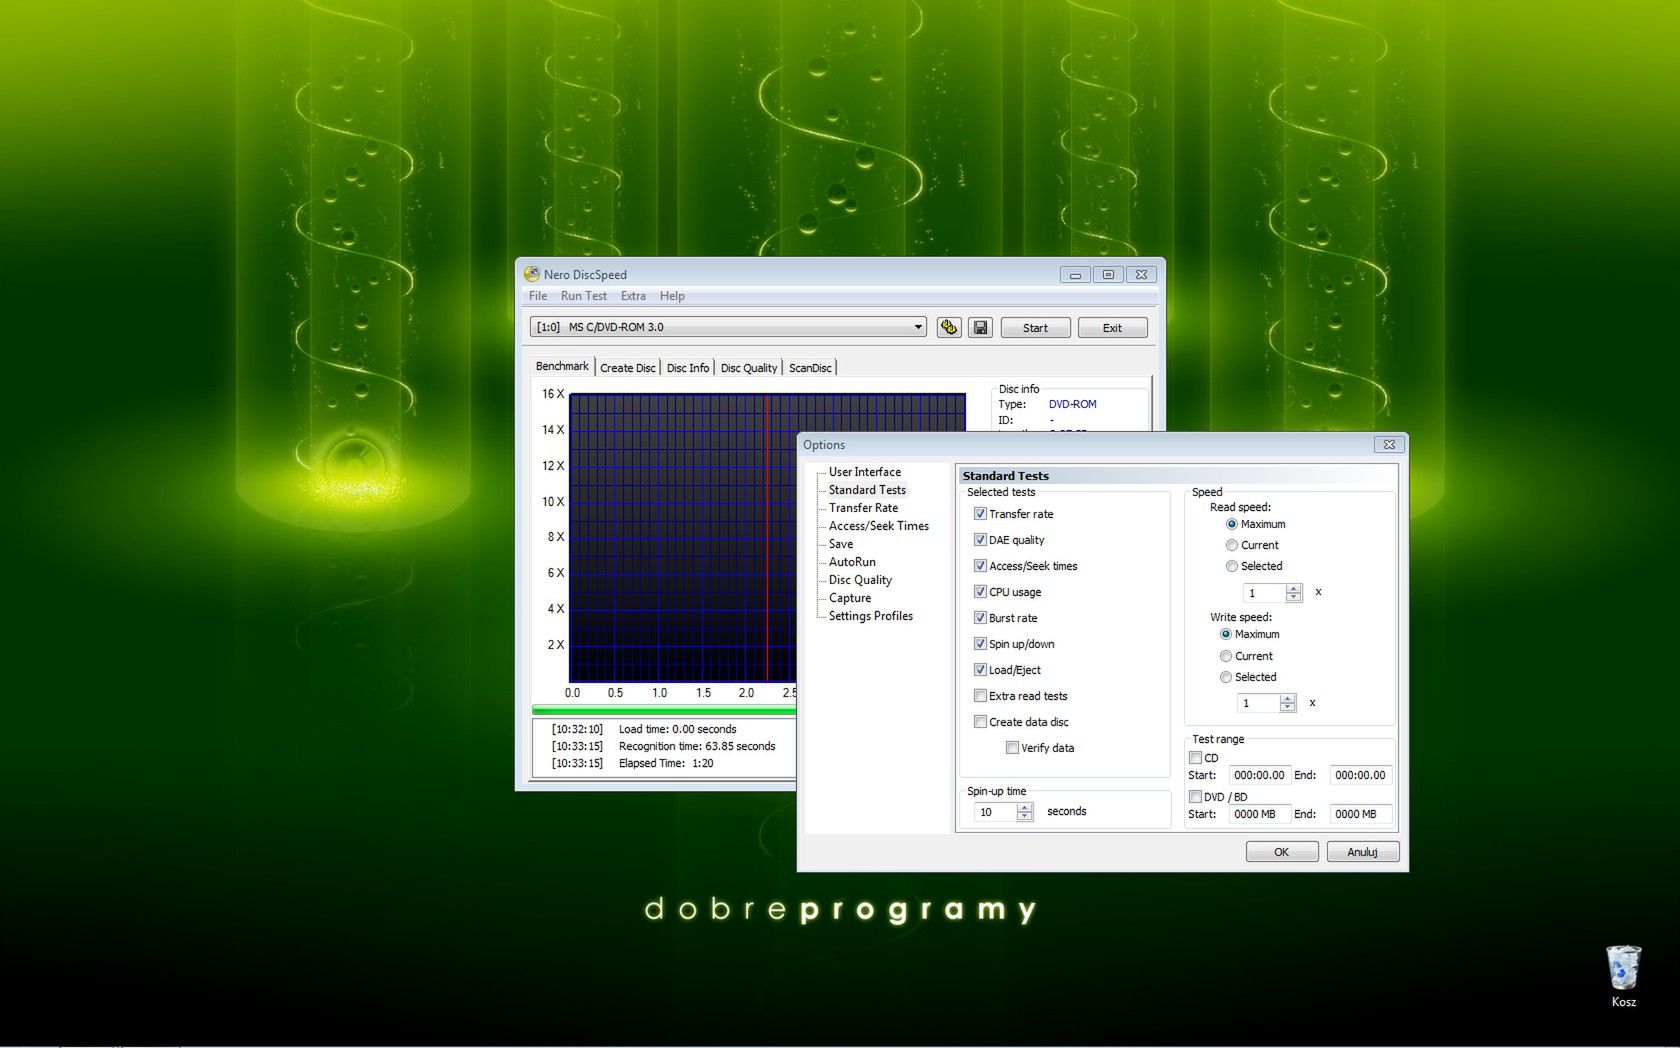Open the Kosz recycle bin icon

point(1623,976)
